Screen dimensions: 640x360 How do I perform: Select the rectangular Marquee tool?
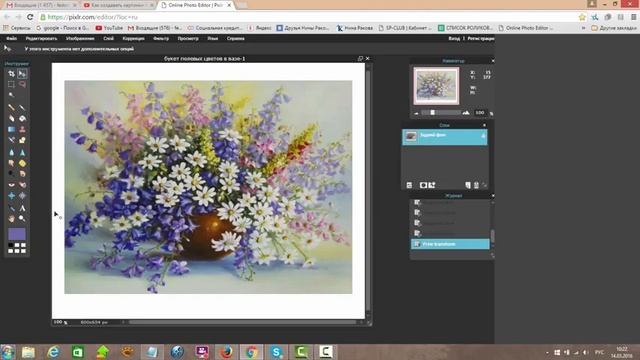coord(11,84)
